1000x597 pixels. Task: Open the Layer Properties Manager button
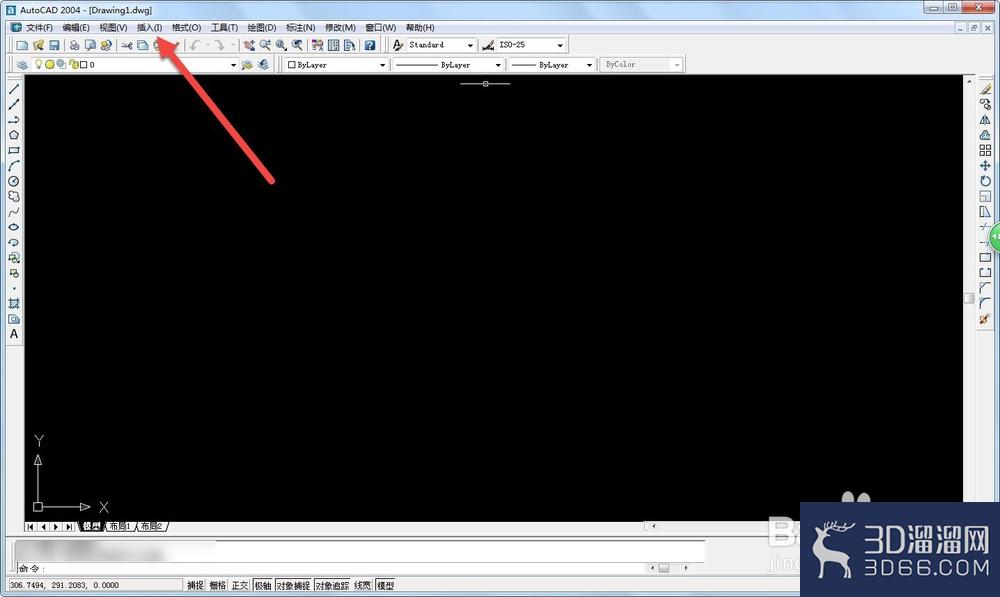click(x=22, y=65)
